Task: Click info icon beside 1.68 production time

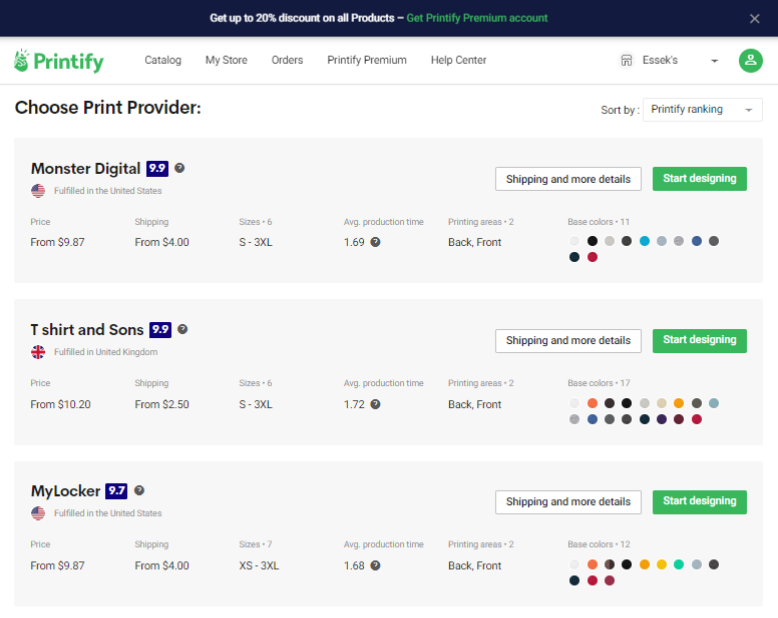Action: [x=376, y=565]
